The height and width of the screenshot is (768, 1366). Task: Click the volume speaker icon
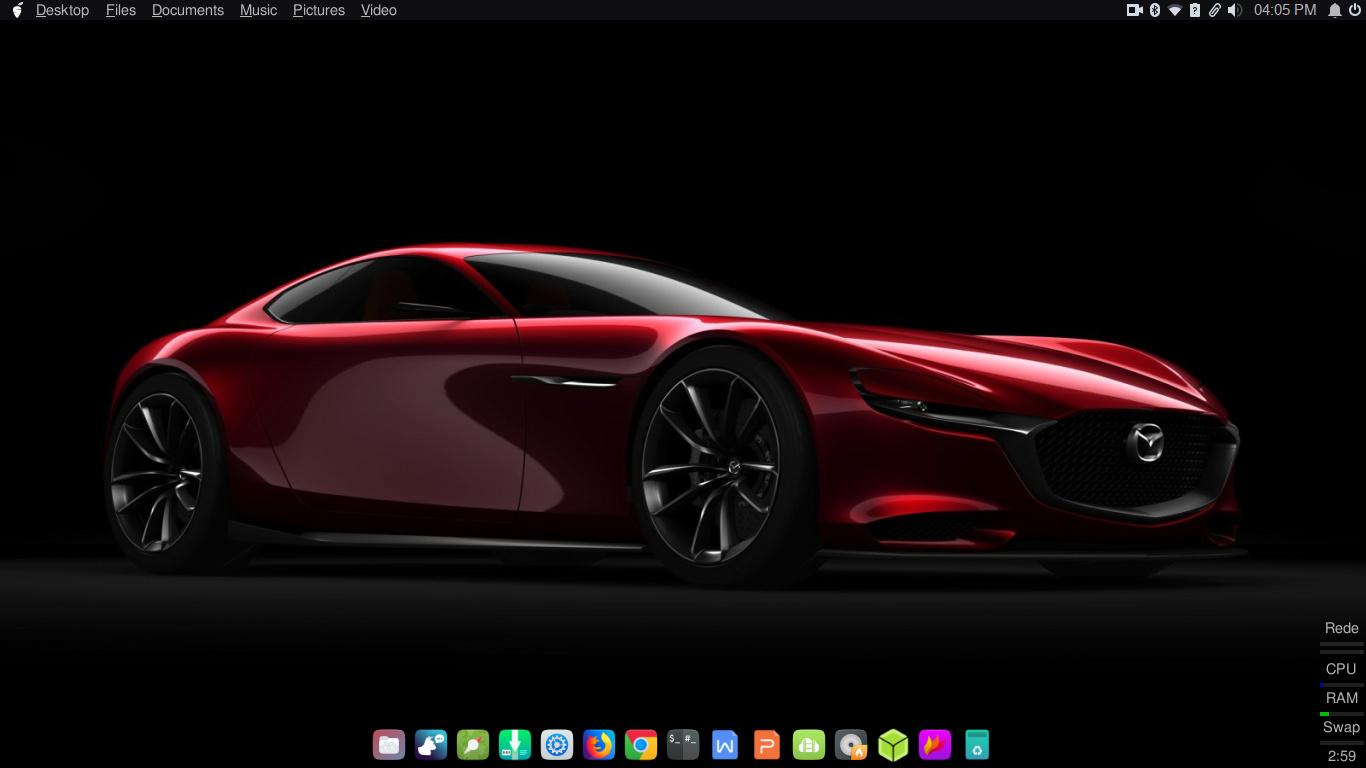click(1235, 10)
